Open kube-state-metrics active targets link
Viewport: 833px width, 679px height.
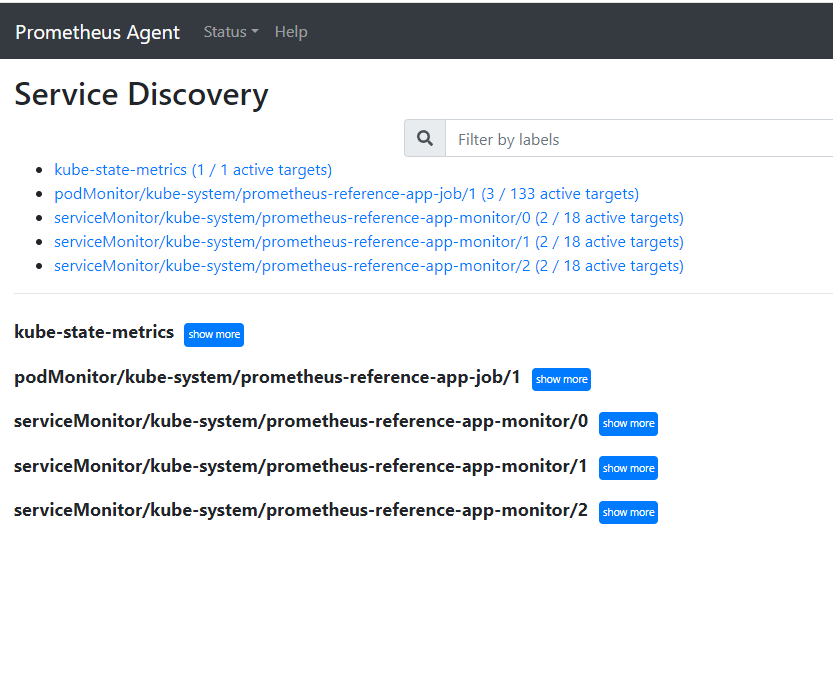193,170
